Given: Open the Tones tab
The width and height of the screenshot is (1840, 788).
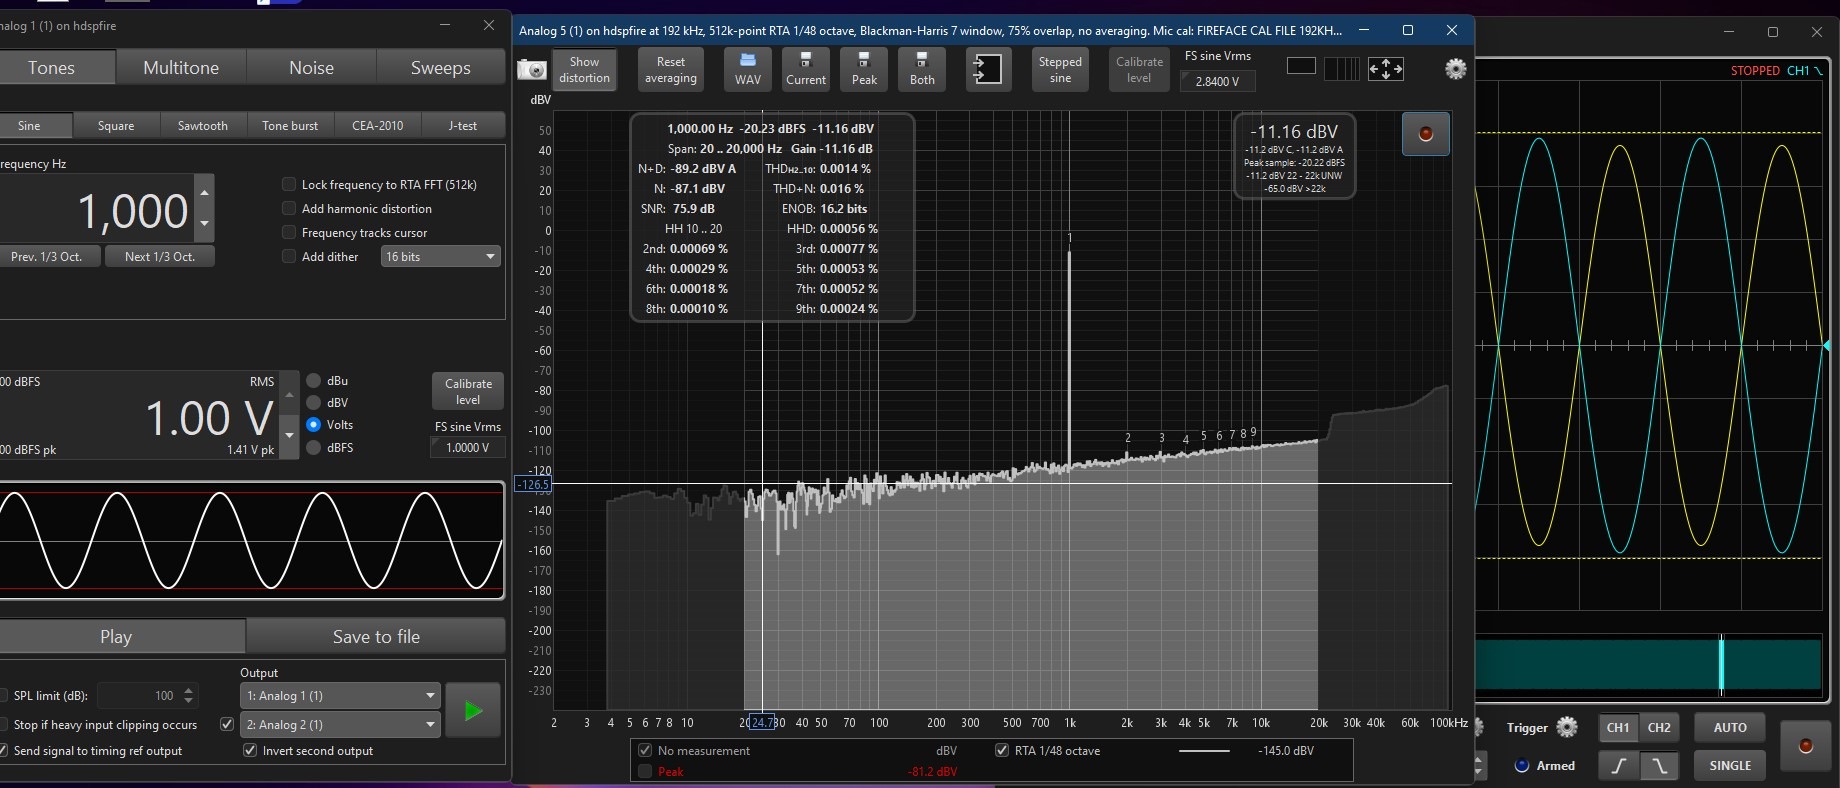Looking at the screenshot, I should click(x=51, y=68).
